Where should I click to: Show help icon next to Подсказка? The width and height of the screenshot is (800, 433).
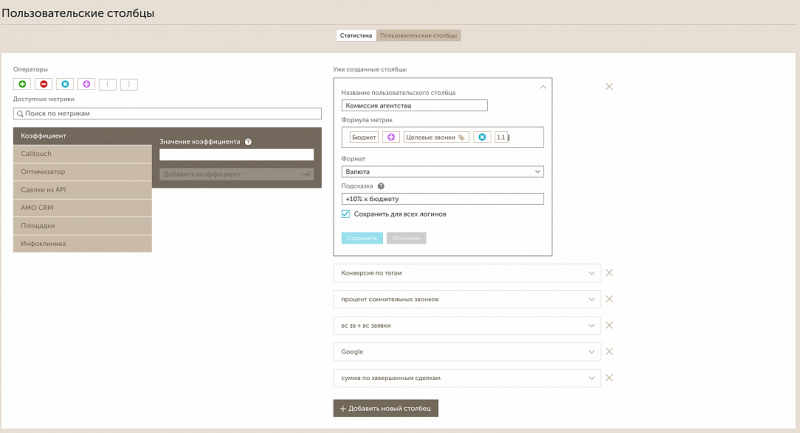(x=381, y=186)
